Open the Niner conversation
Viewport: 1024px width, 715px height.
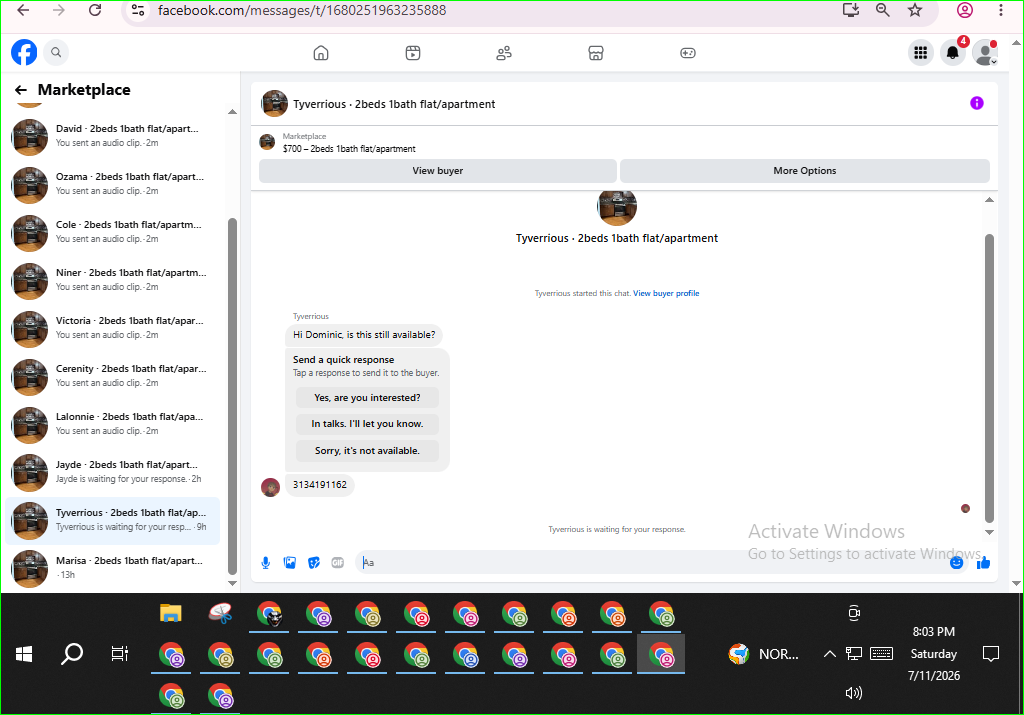tap(112, 280)
